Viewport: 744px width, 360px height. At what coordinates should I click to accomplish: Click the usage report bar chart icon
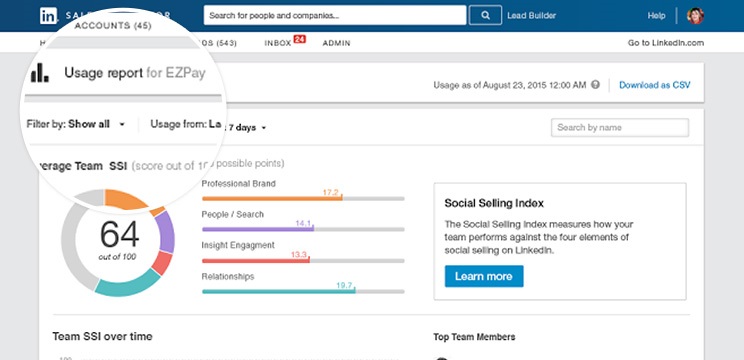pos(40,73)
